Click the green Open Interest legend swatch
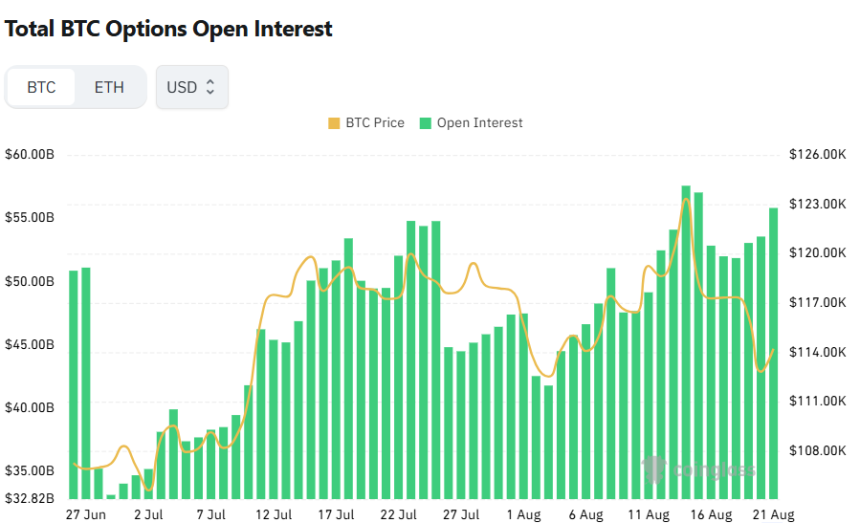860x523 pixels. (x=425, y=123)
